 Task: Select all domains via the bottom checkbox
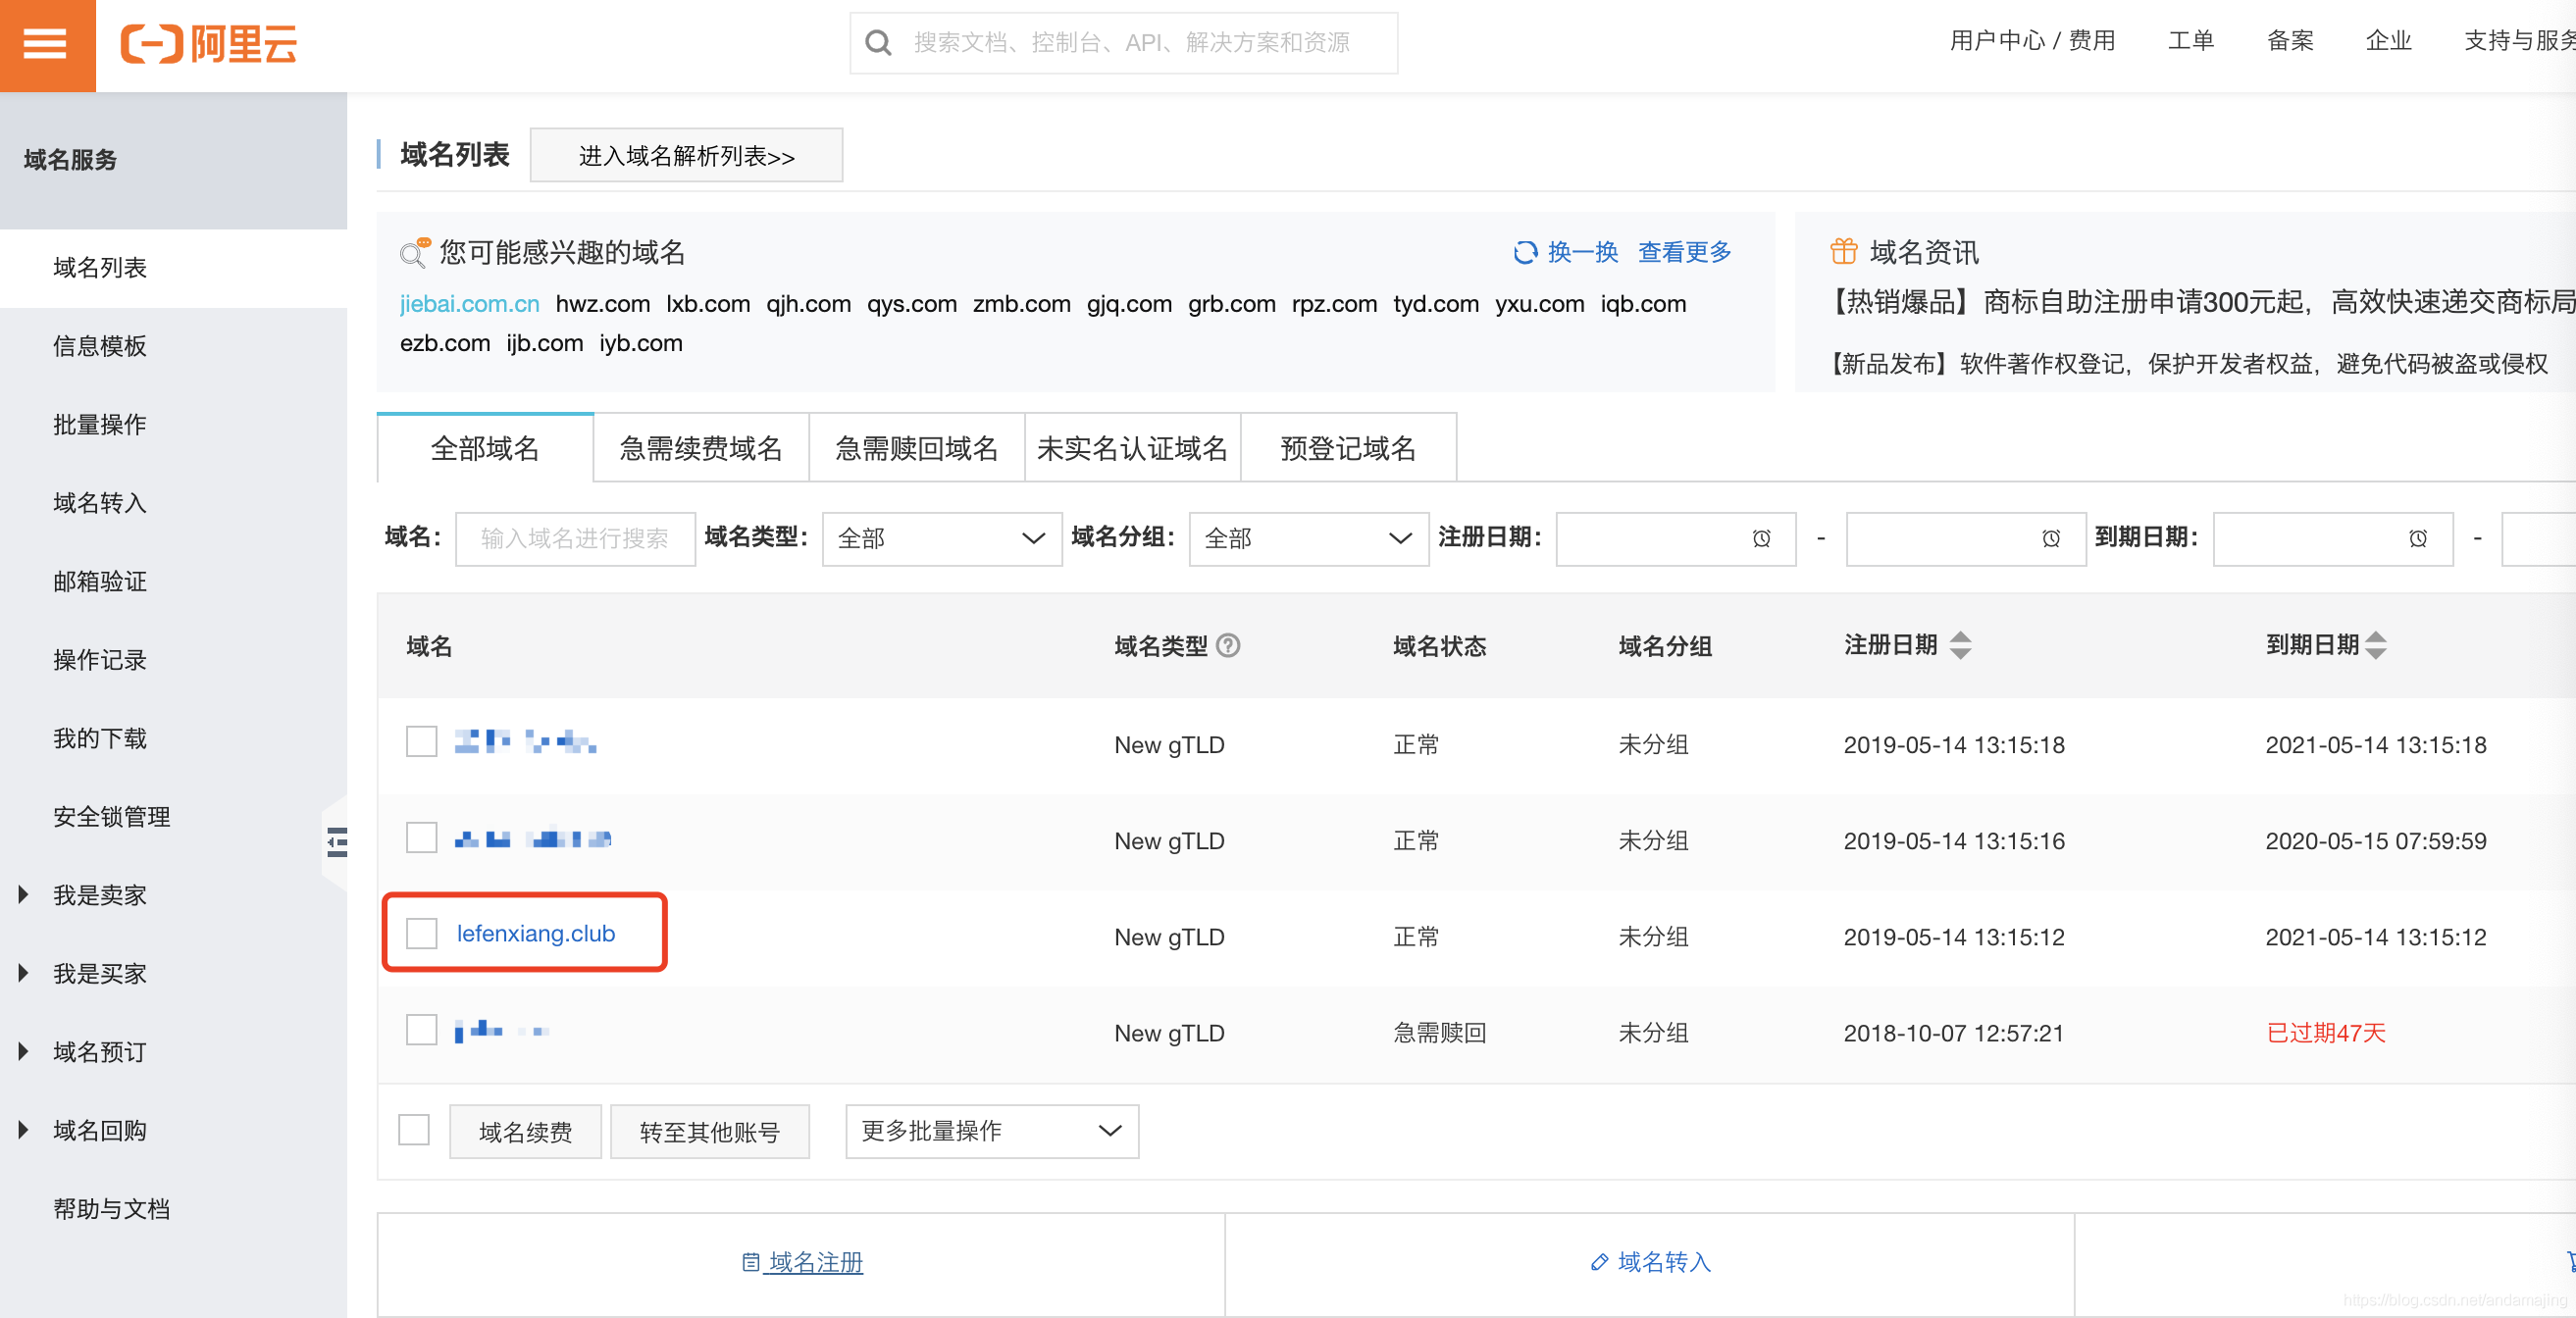(x=413, y=1130)
